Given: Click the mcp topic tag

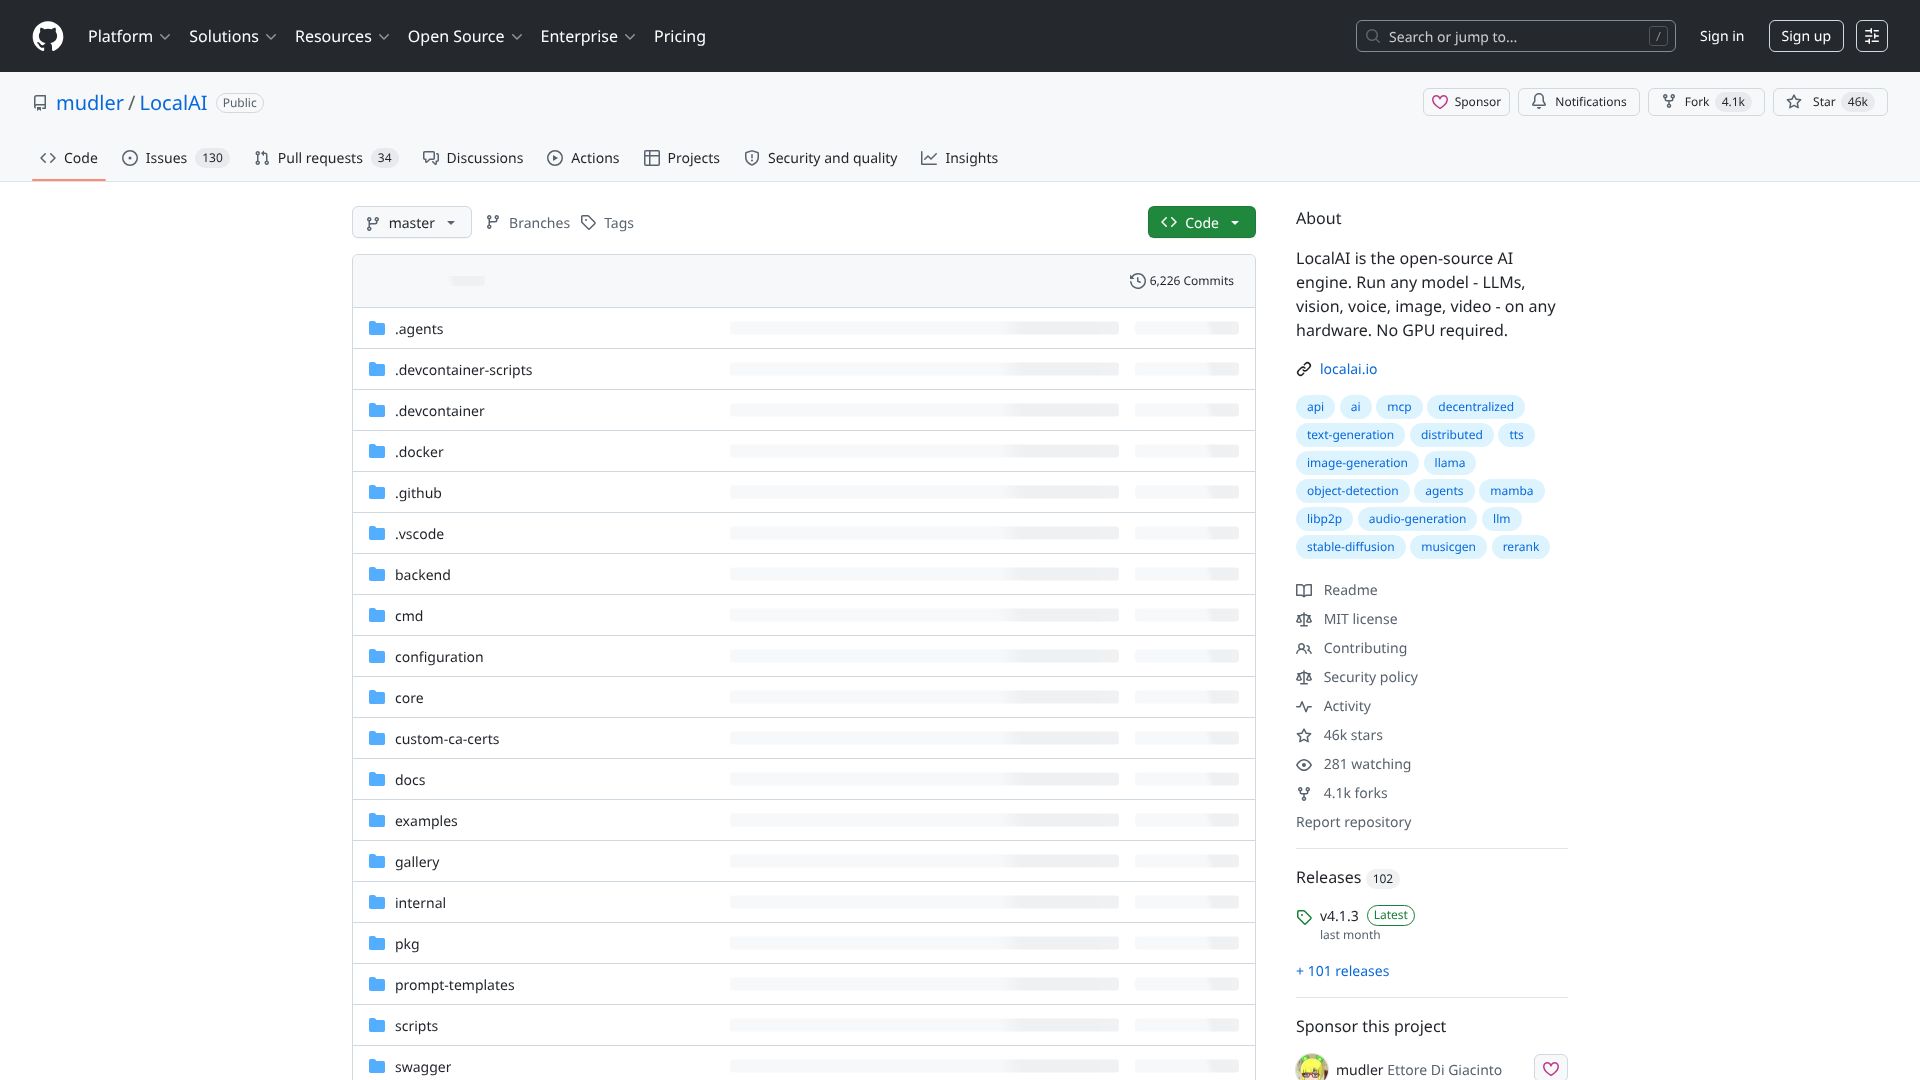Looking at the screenshot, I should (x=1399, y=407).
